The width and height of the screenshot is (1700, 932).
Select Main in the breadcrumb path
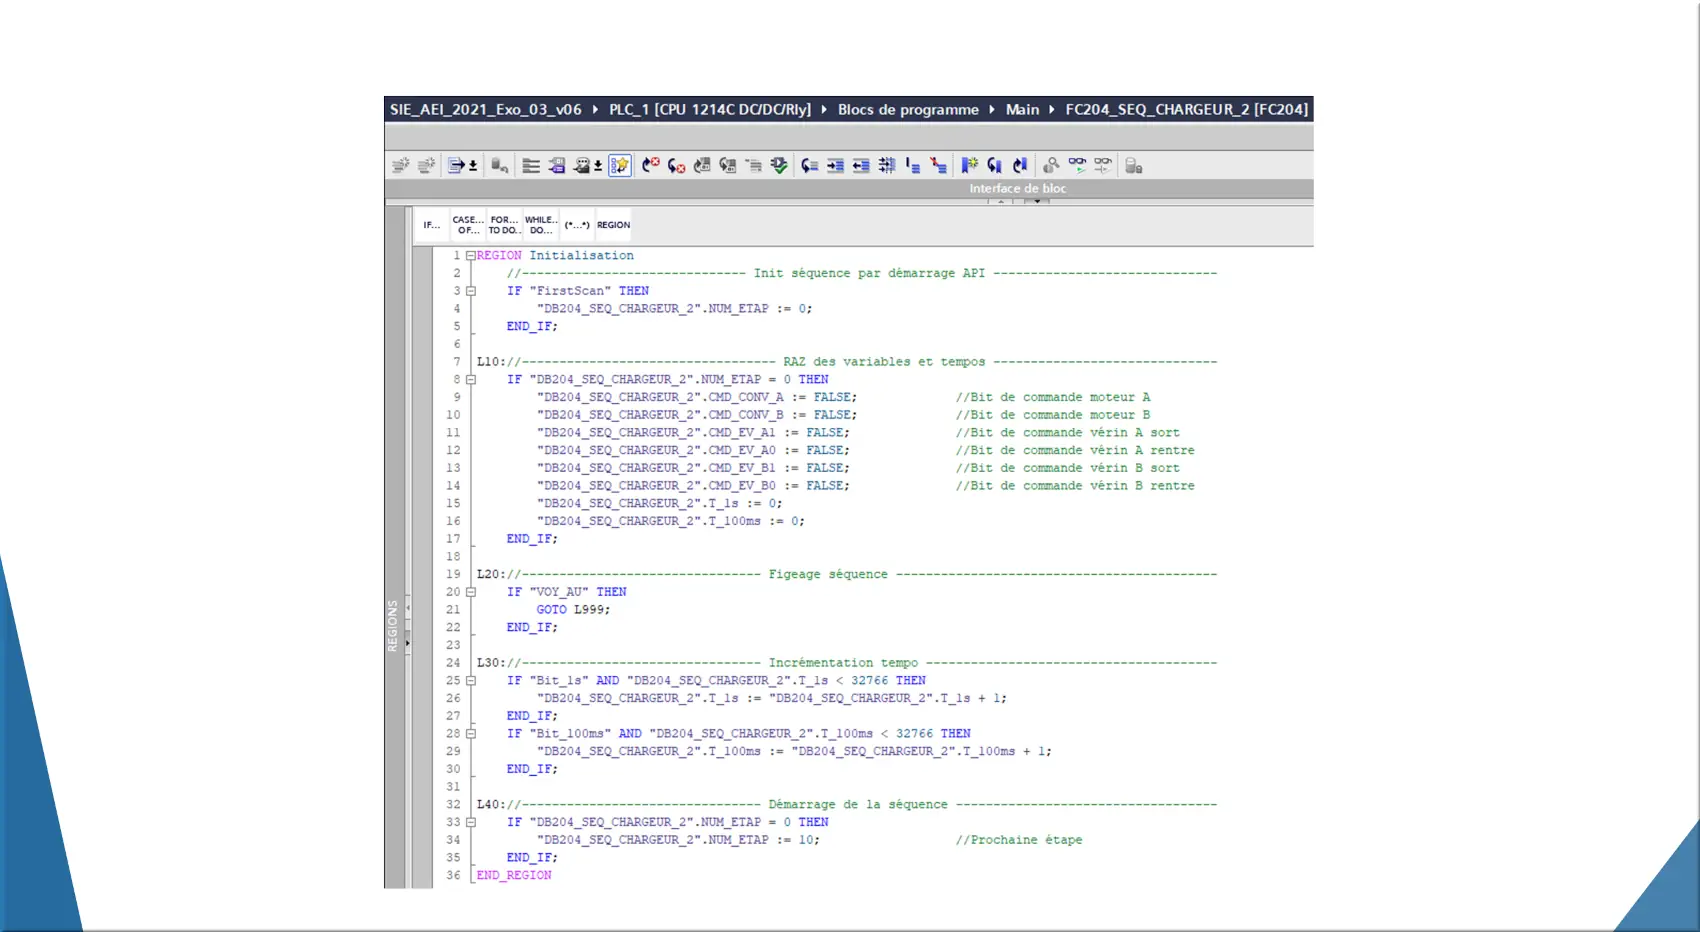[x=1022, y=109]
